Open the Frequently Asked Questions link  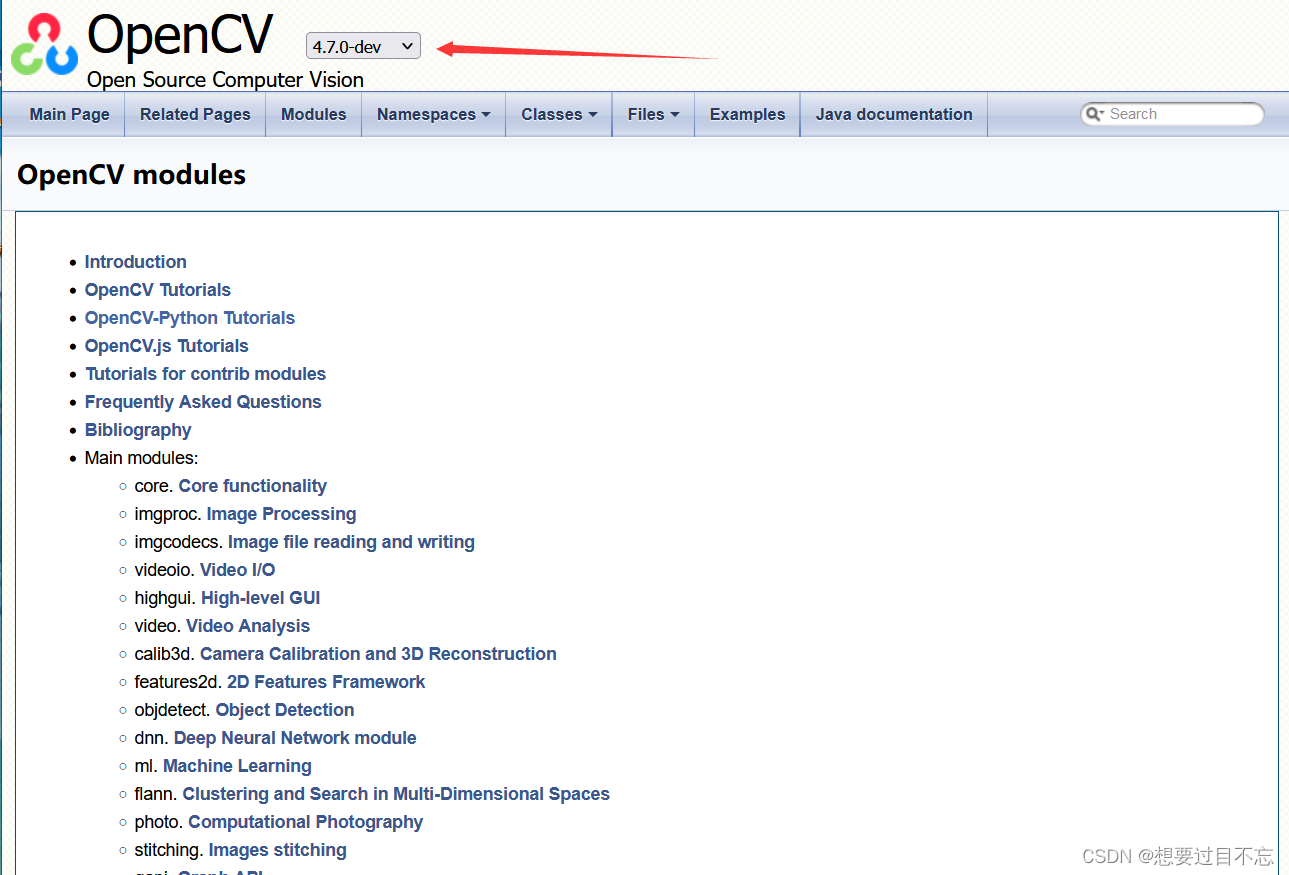pos(203,402)
